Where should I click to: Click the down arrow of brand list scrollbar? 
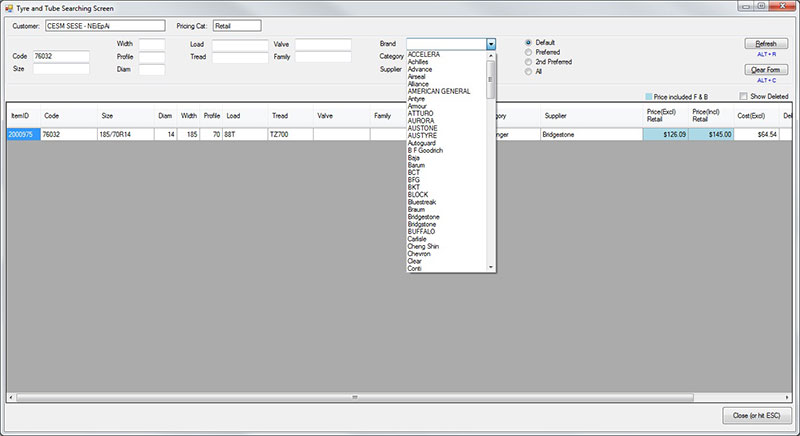pyautogui.click(x=491, y=267)
